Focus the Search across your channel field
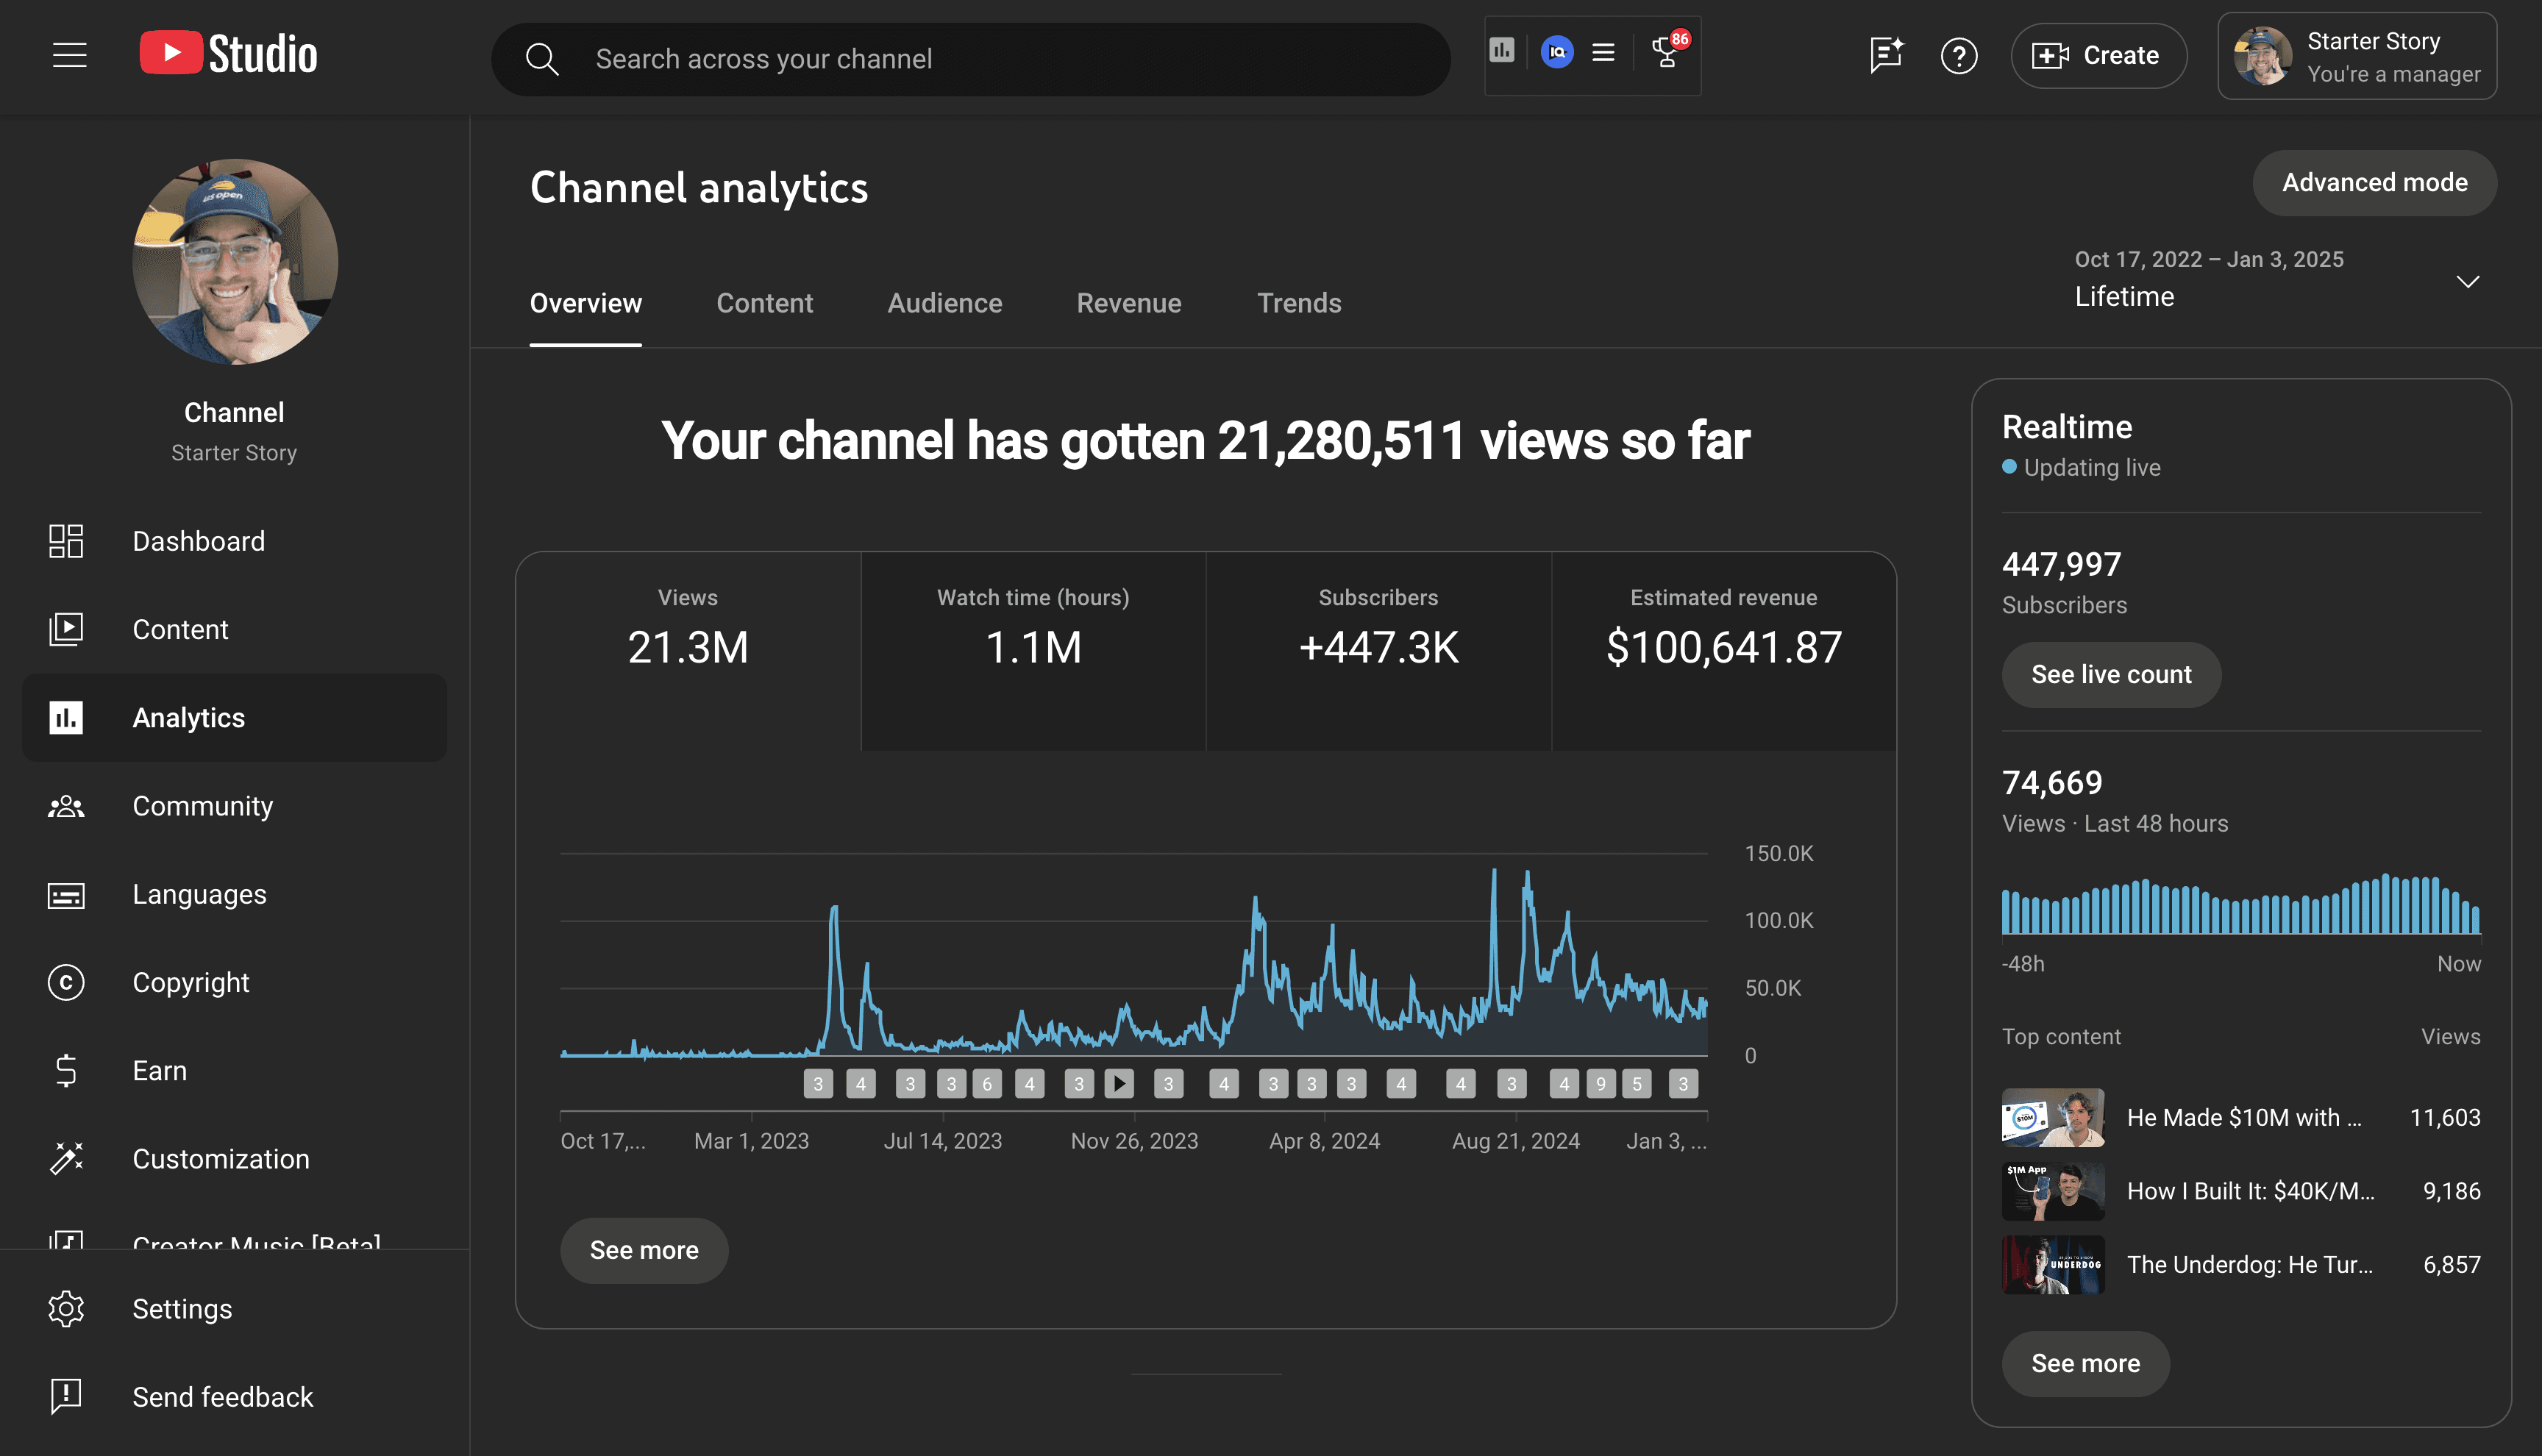 coord(970,59)
